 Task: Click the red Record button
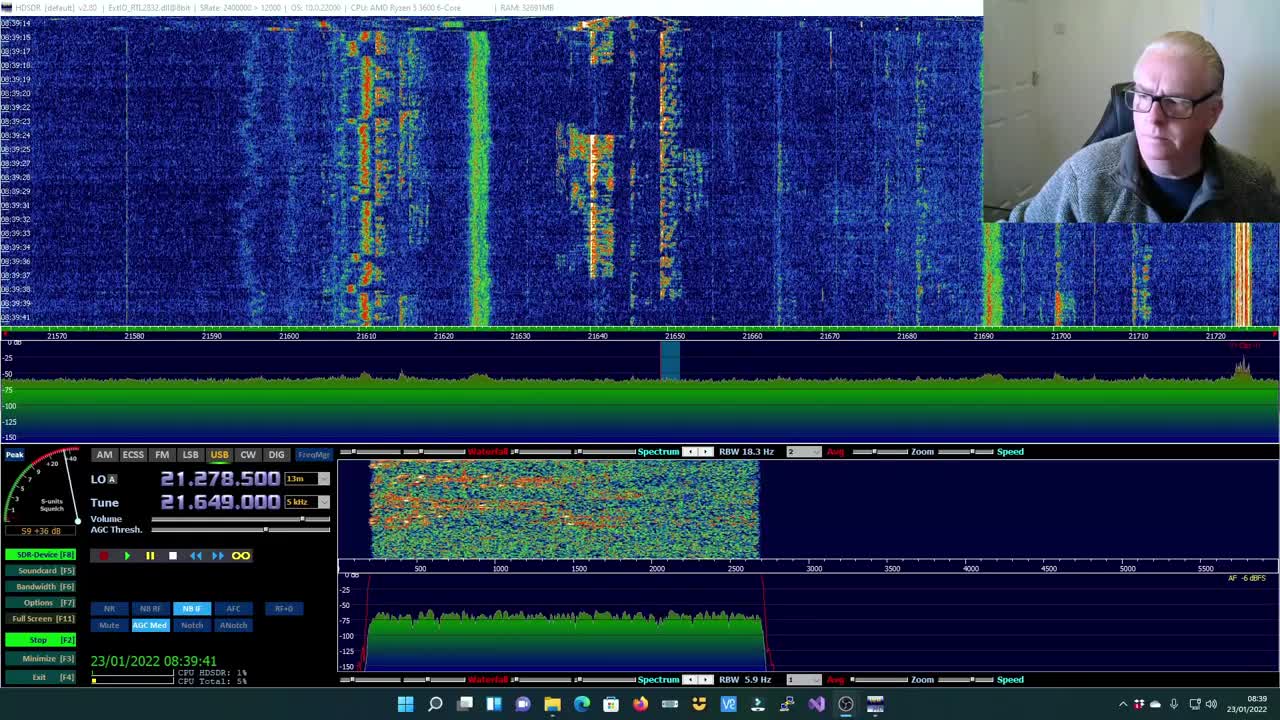103,556
